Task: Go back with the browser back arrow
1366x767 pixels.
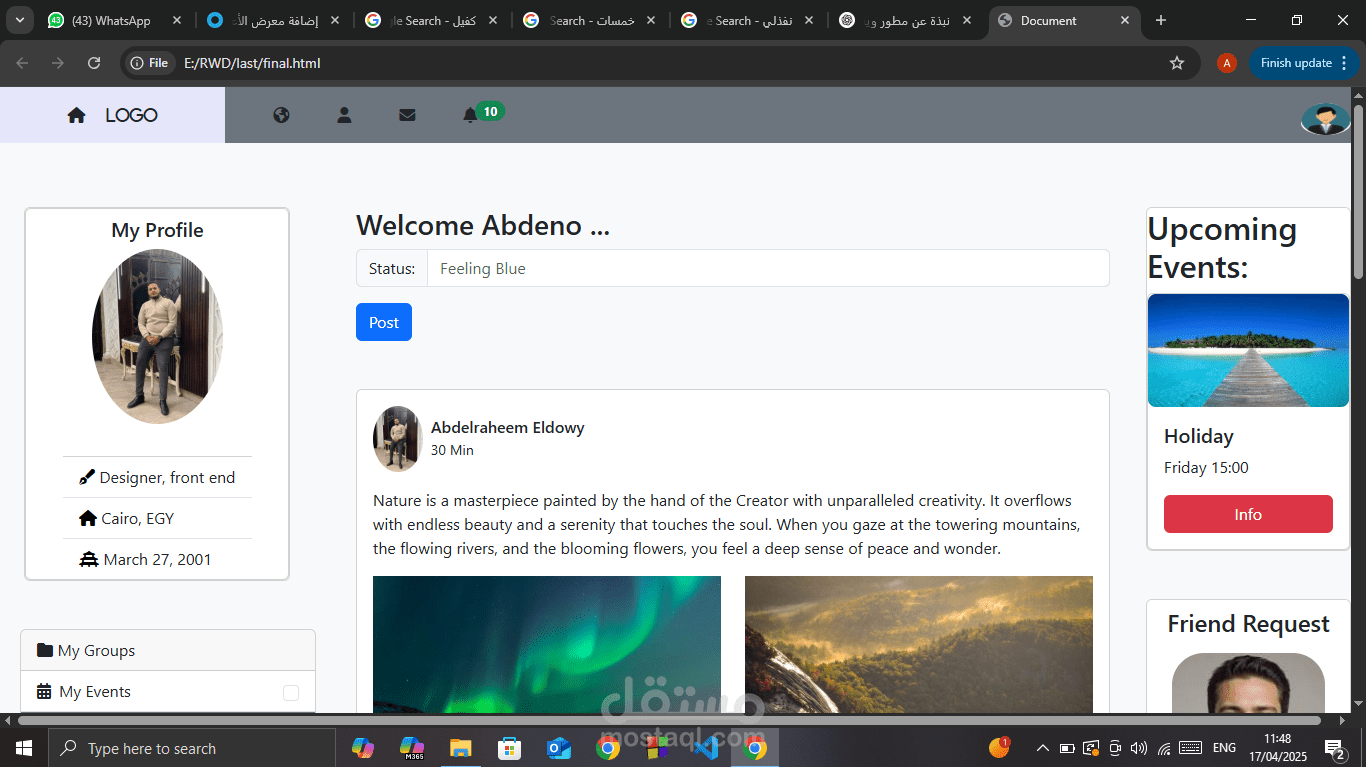Action: click(x=23, y=63)
